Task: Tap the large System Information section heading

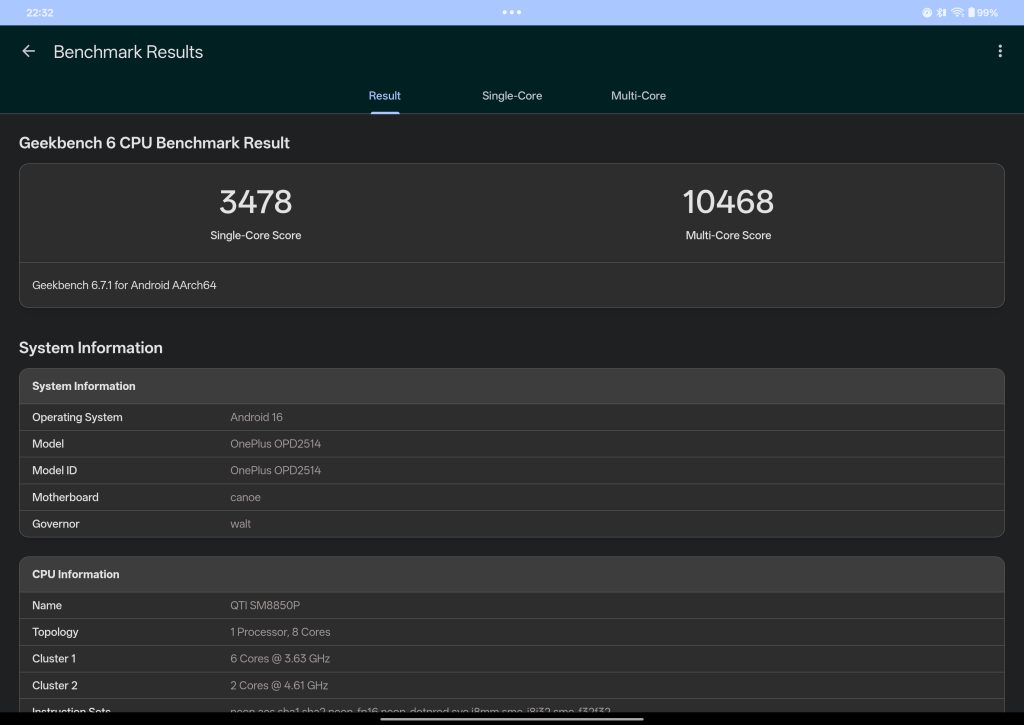Action: [x=91, y=347]
